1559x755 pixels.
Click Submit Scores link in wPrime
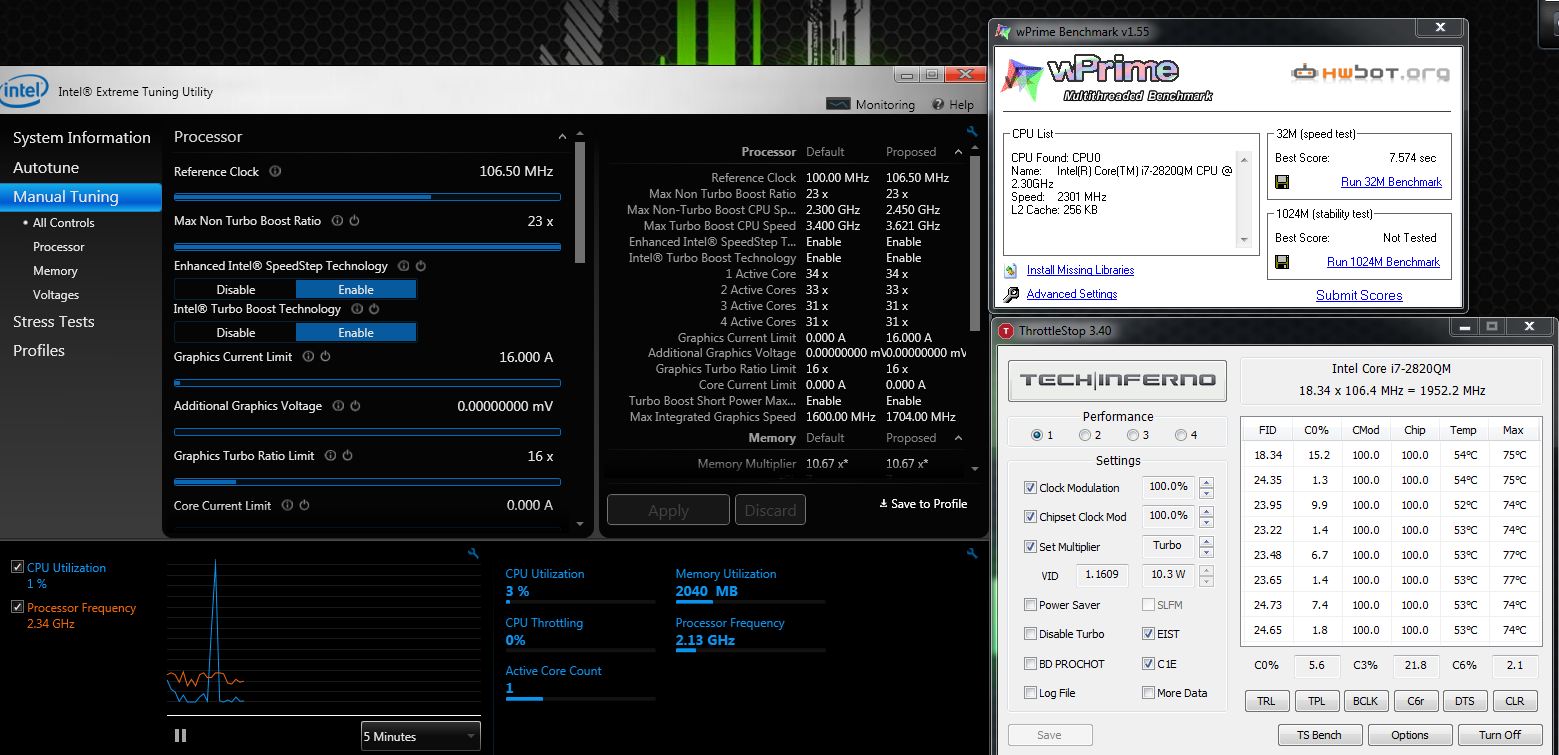1359,295
